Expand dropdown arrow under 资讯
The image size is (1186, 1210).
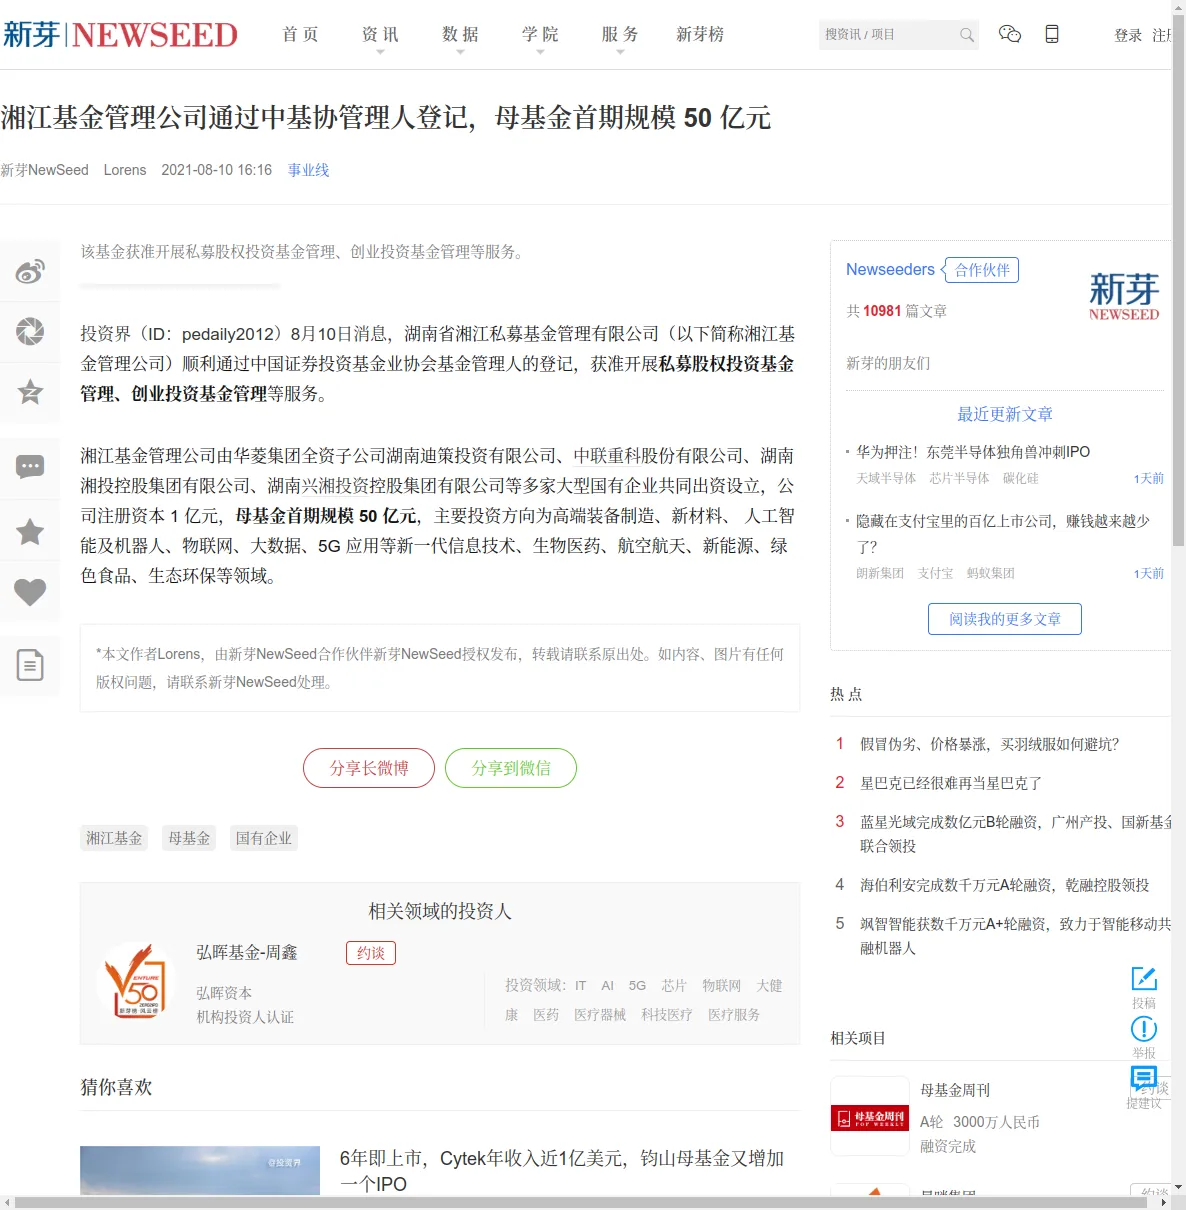pyautogui.click(x=380, y=52)
